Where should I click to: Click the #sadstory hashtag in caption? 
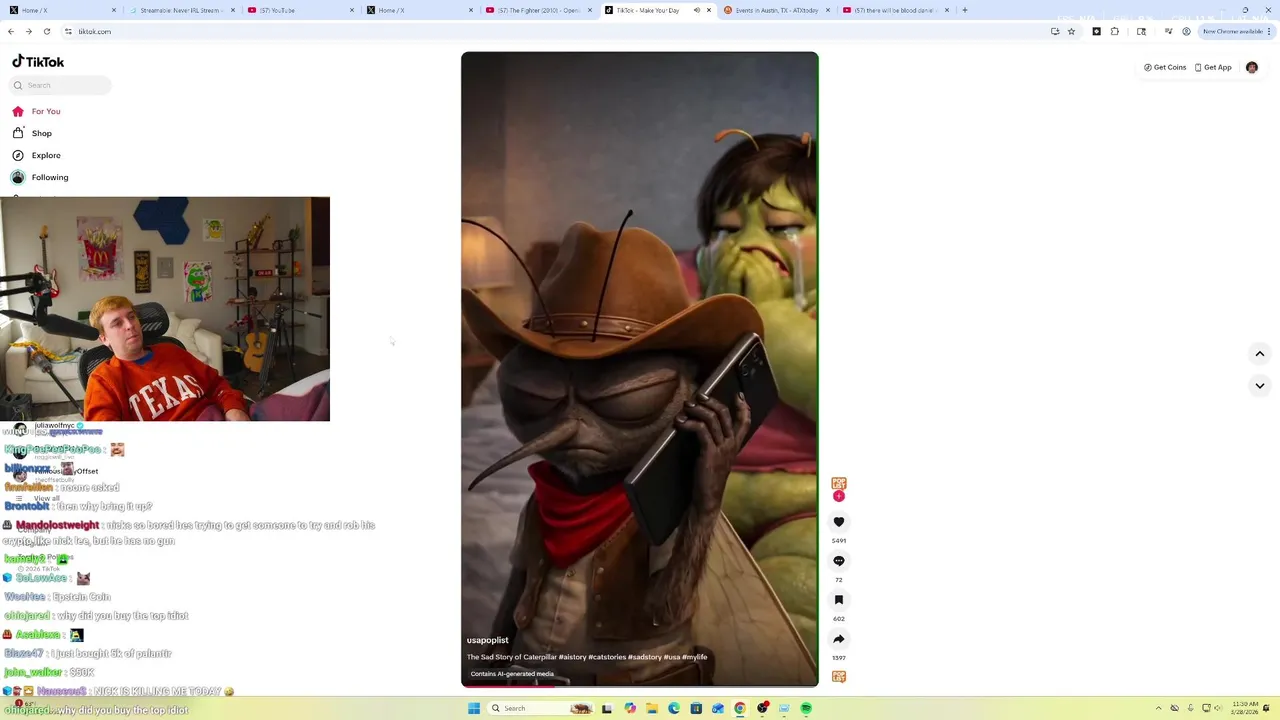click(645, 657)
